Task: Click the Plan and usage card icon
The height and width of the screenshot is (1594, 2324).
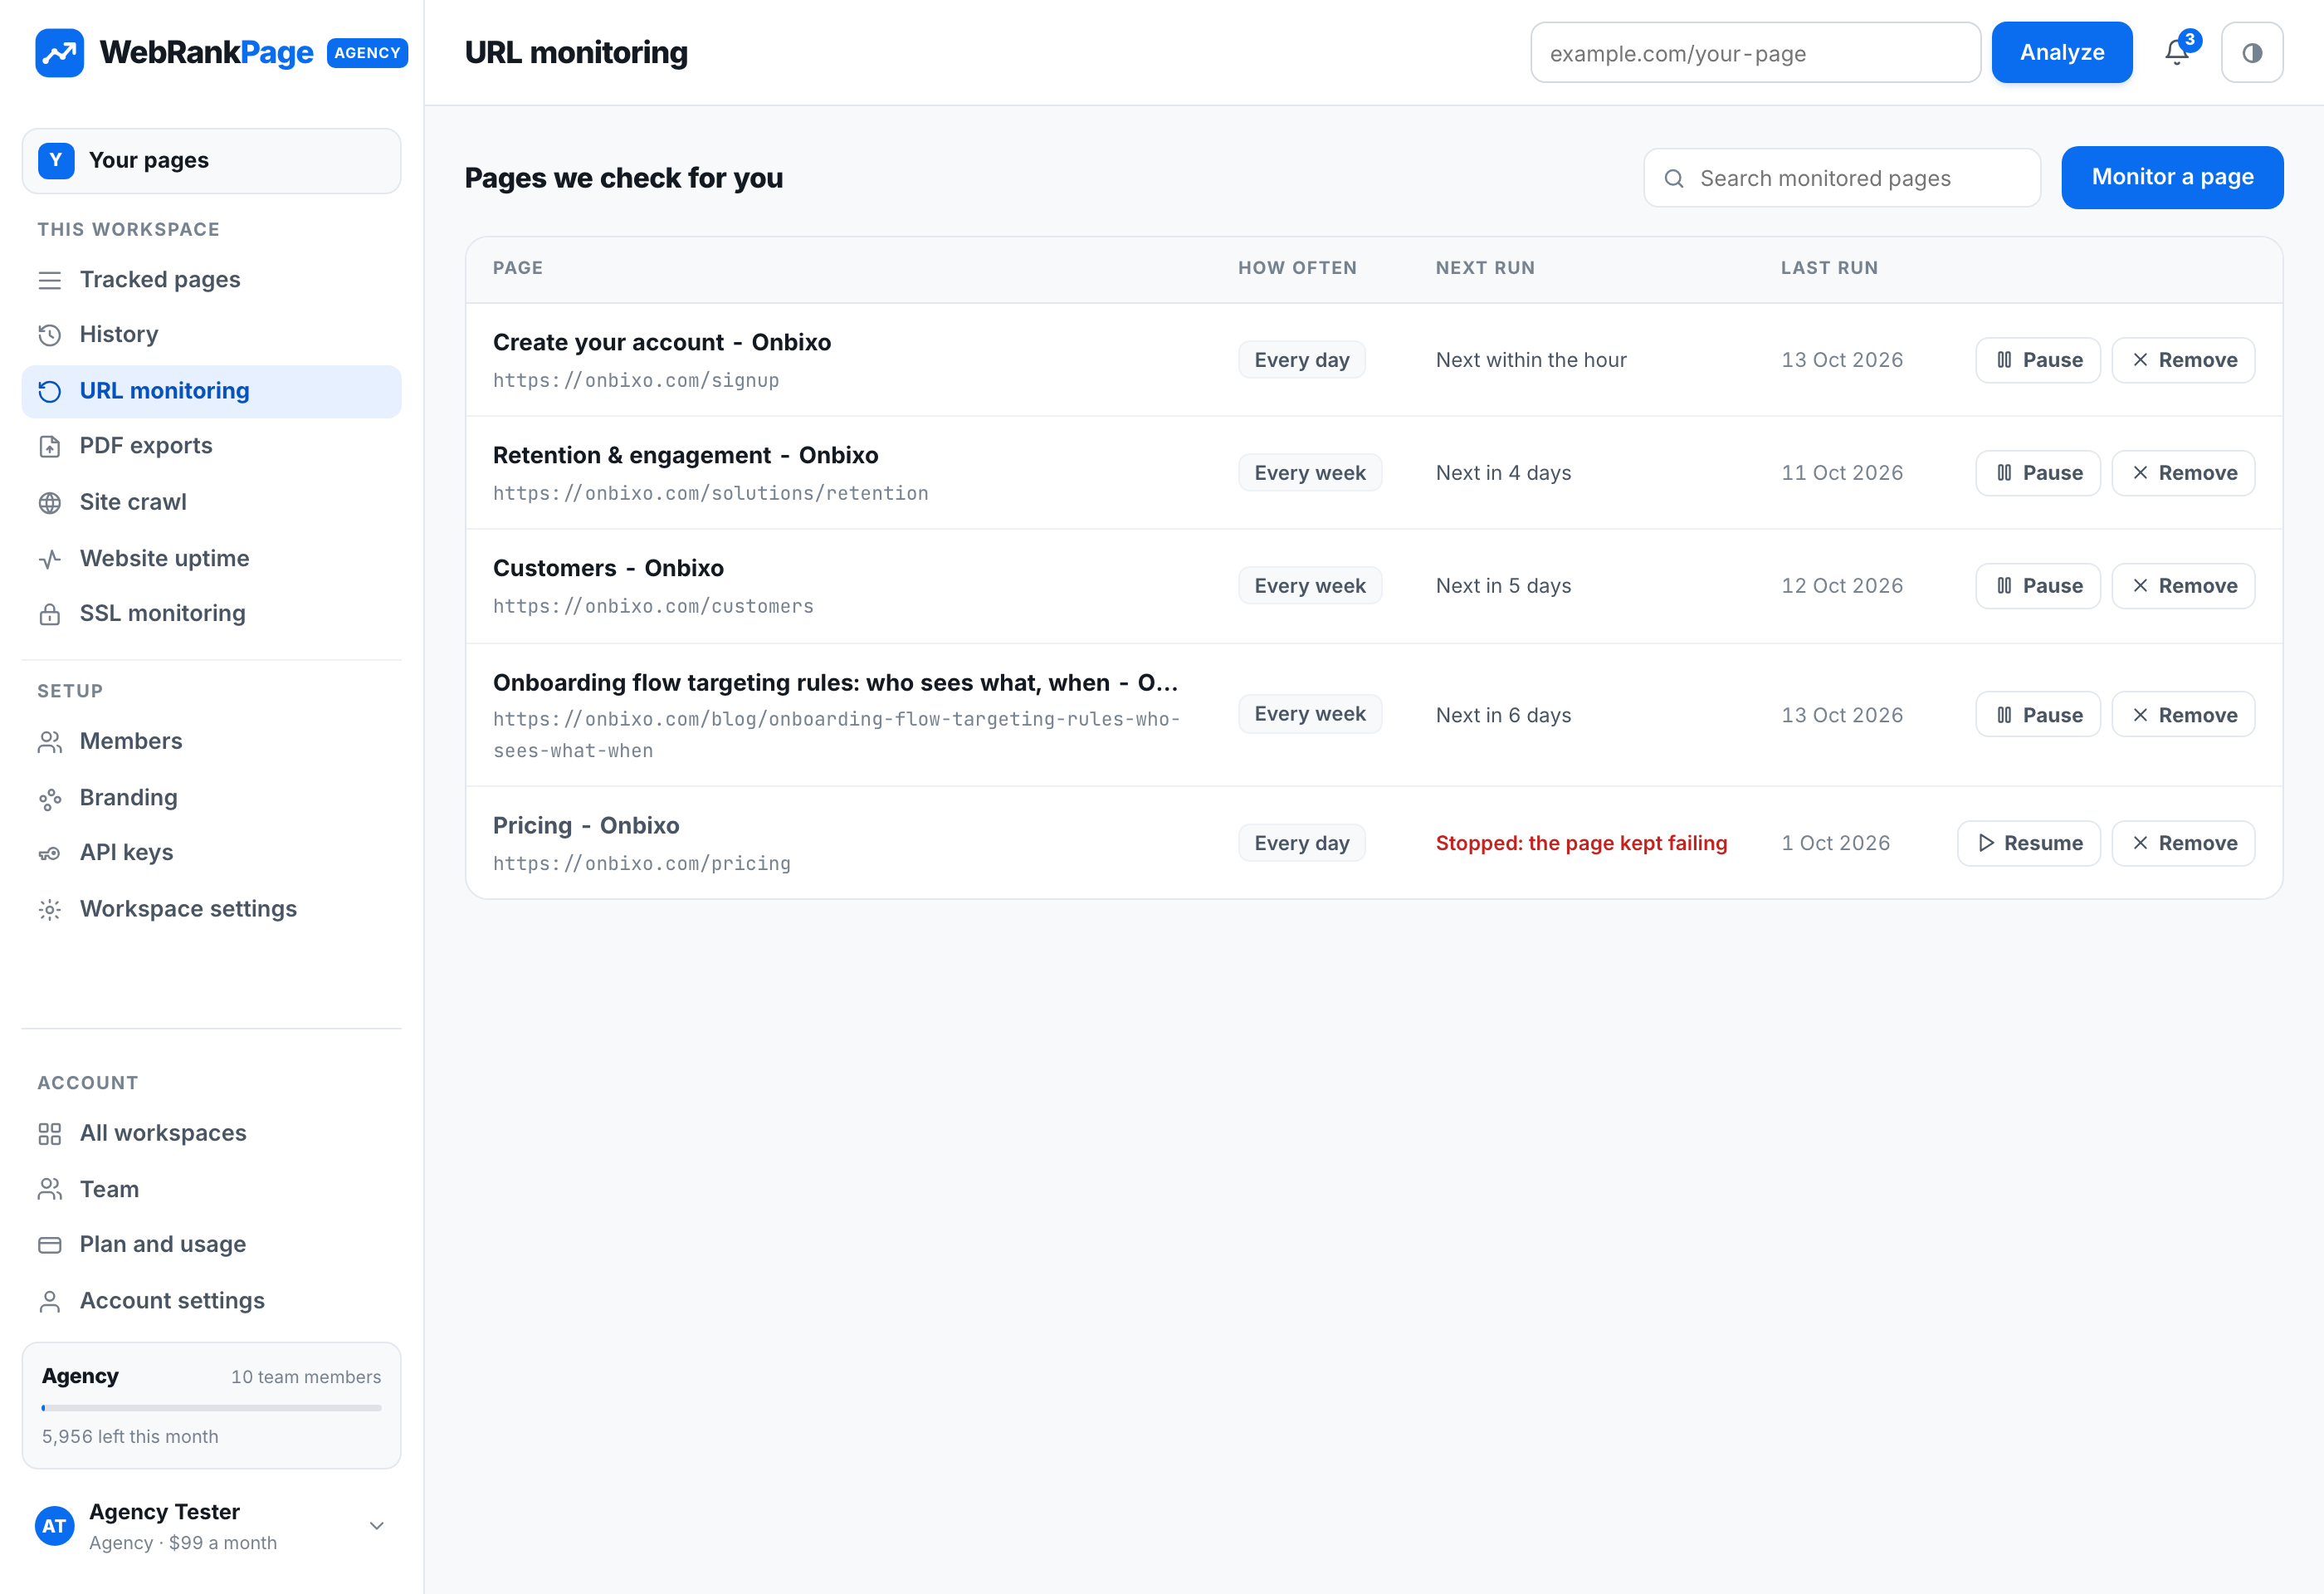Action: click(50, 1245)
